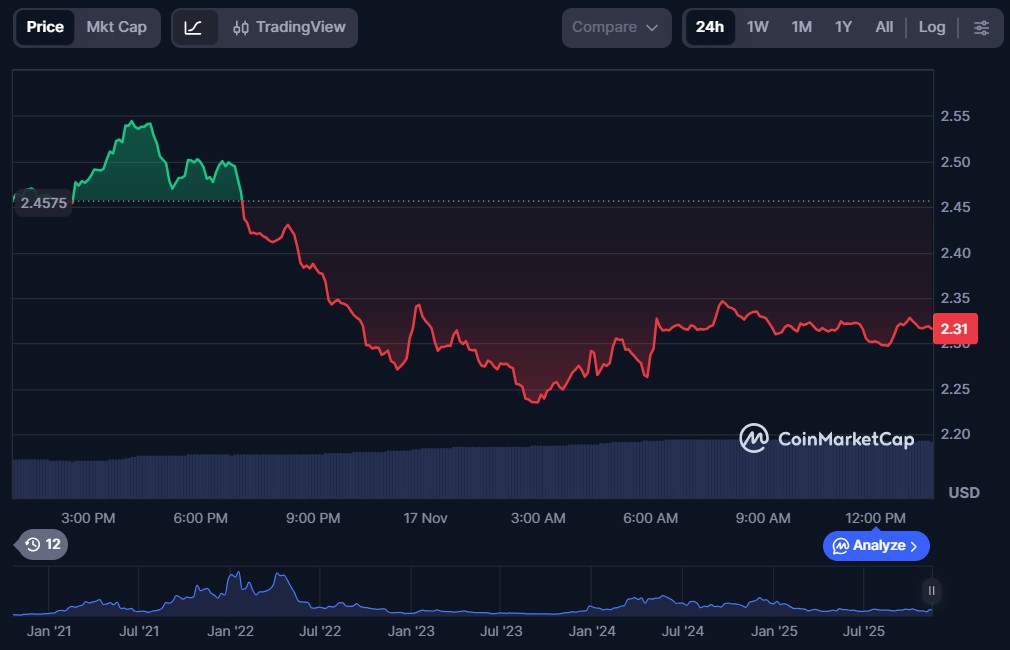Viewport: 1010px width, 650px height.
Task: Select the line chart view icon
Action: coord(194,28)
